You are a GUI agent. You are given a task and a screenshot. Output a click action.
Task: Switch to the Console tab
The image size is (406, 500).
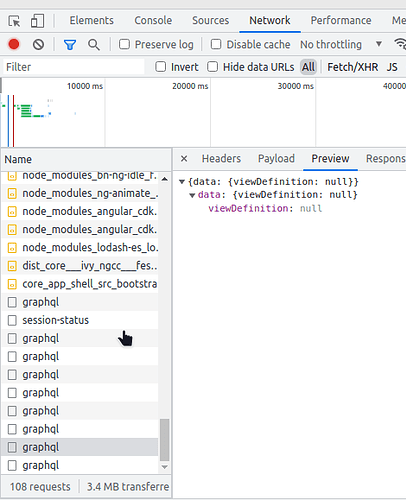153,21
